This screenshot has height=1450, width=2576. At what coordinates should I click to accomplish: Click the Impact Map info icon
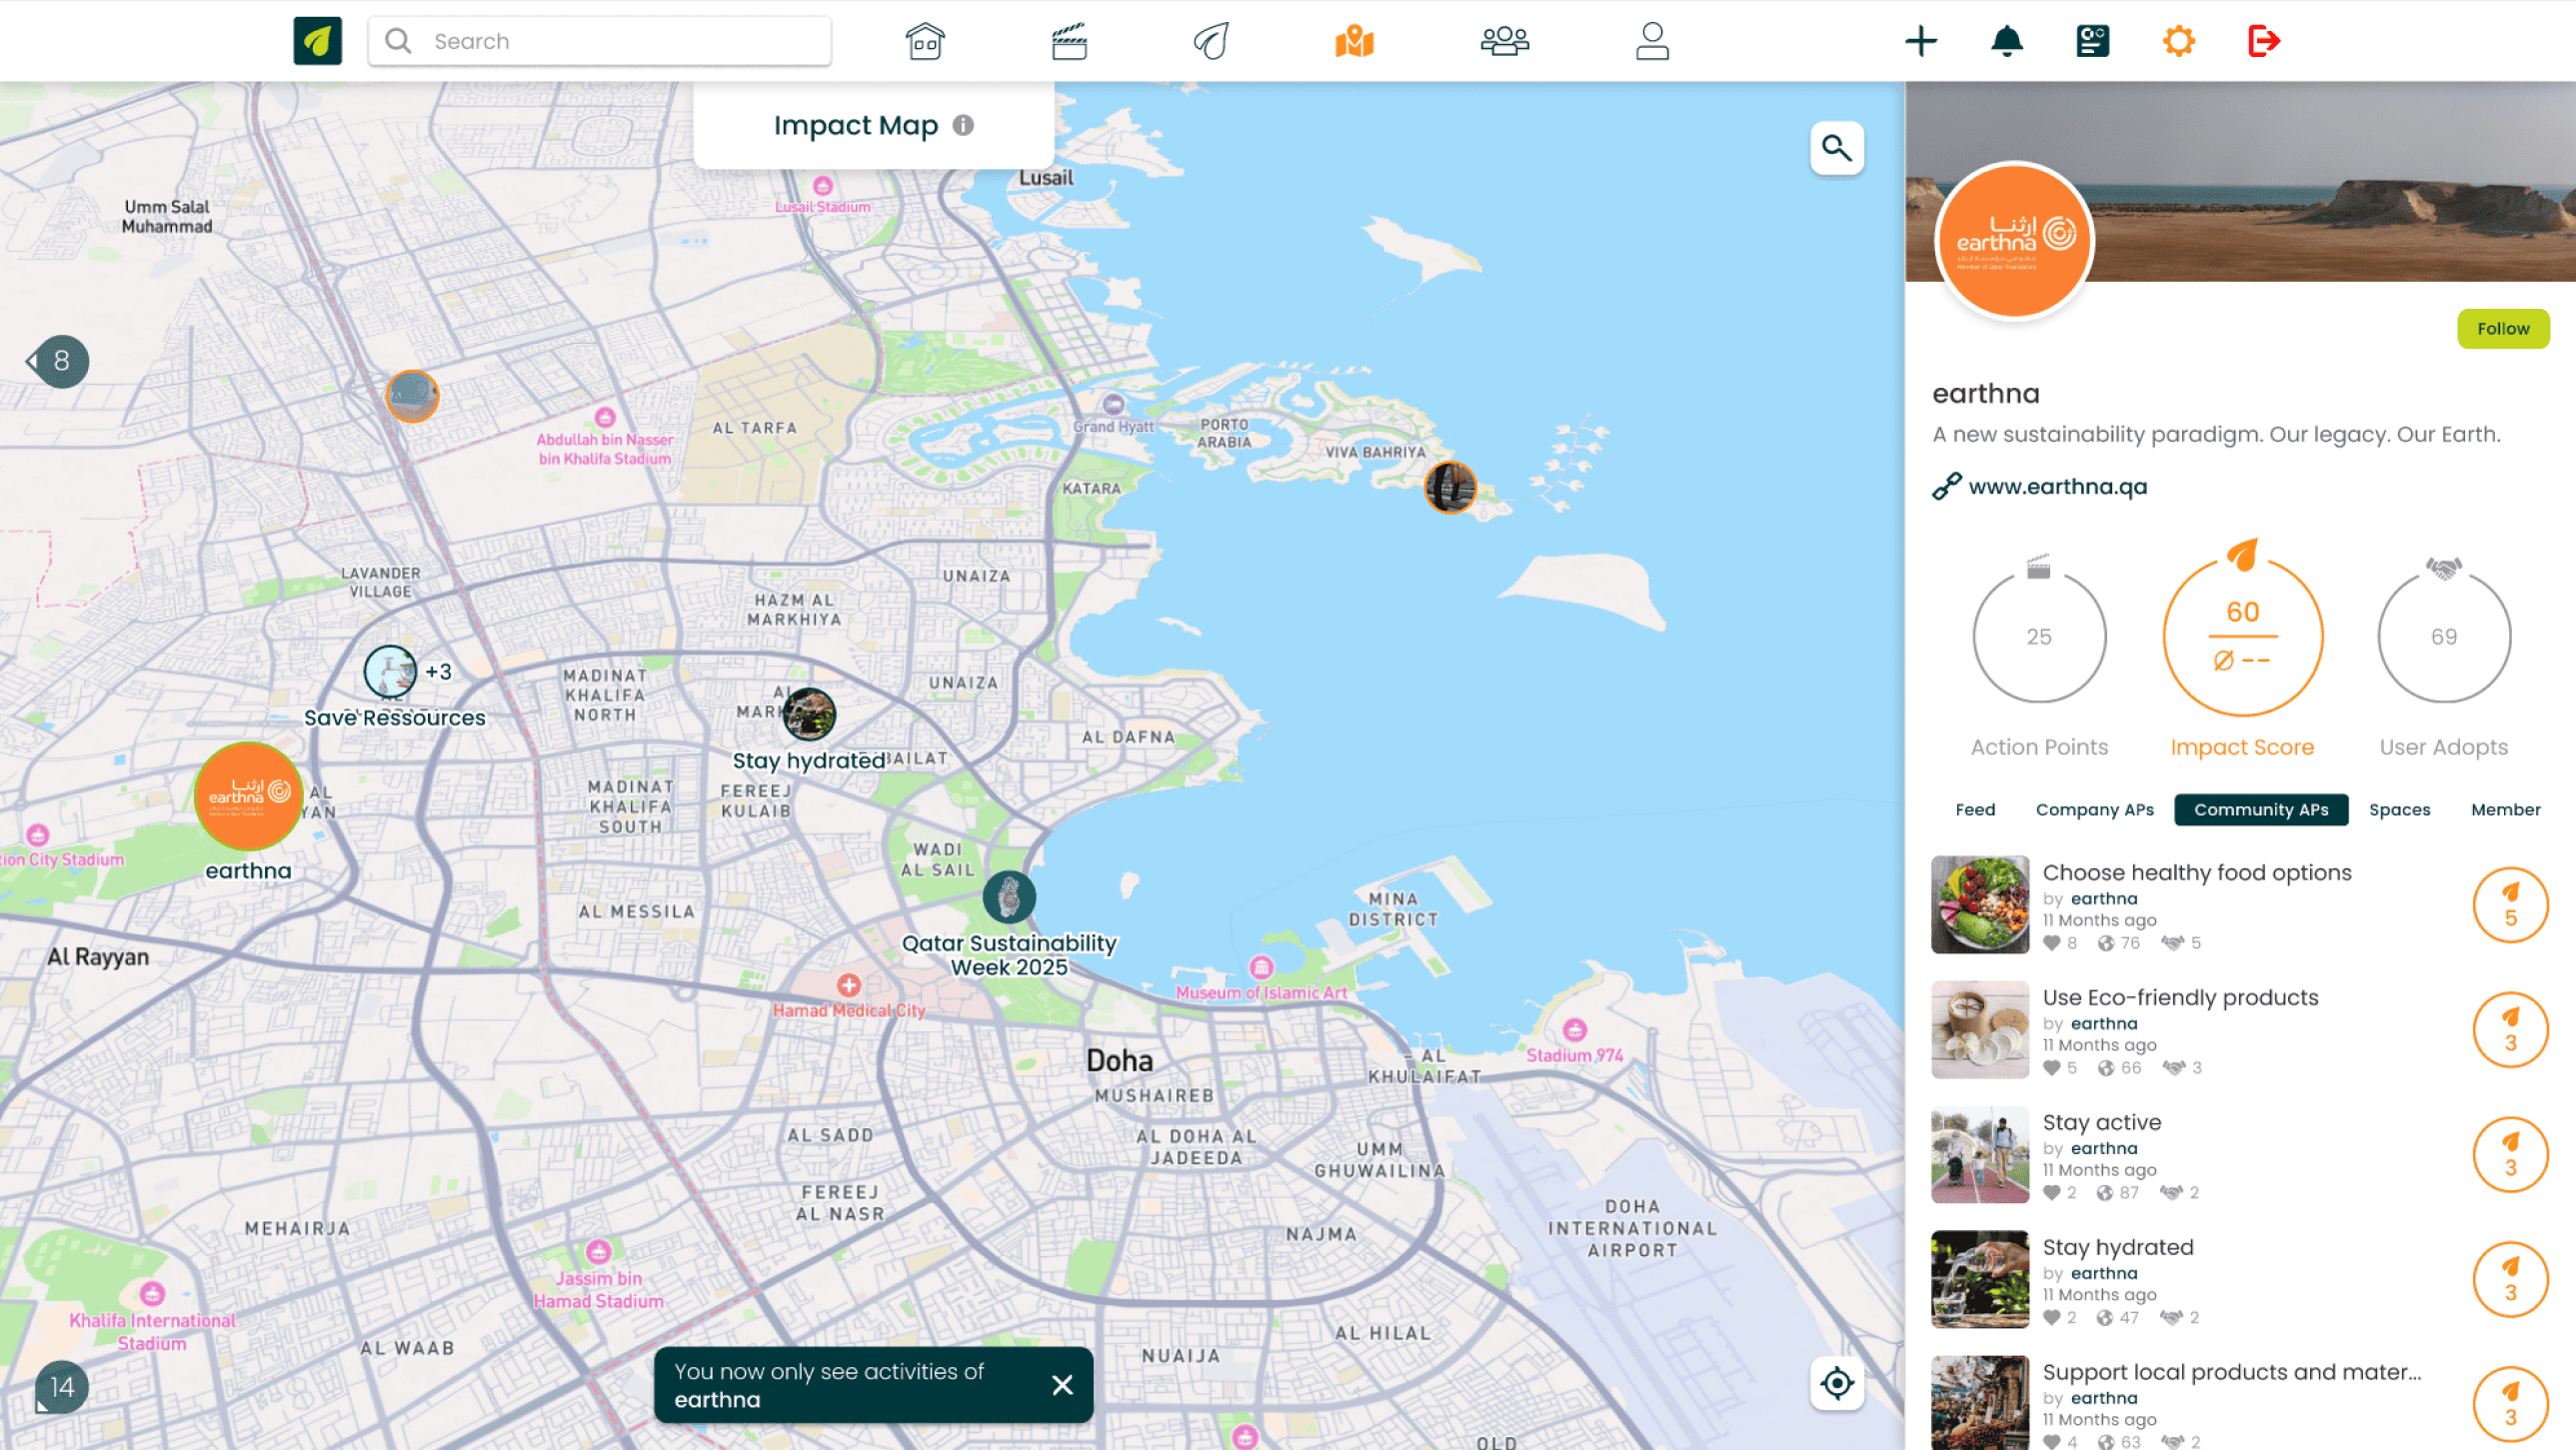point(963,125)
